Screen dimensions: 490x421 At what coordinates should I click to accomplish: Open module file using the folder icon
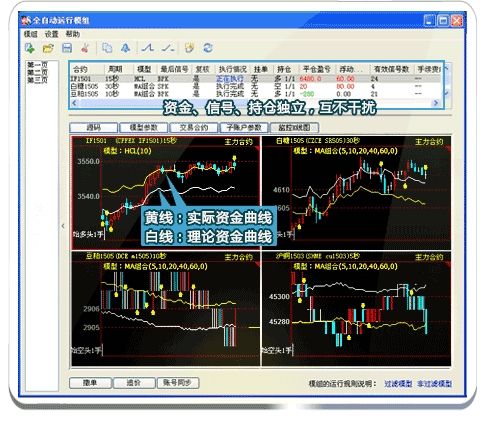[48, 49]
